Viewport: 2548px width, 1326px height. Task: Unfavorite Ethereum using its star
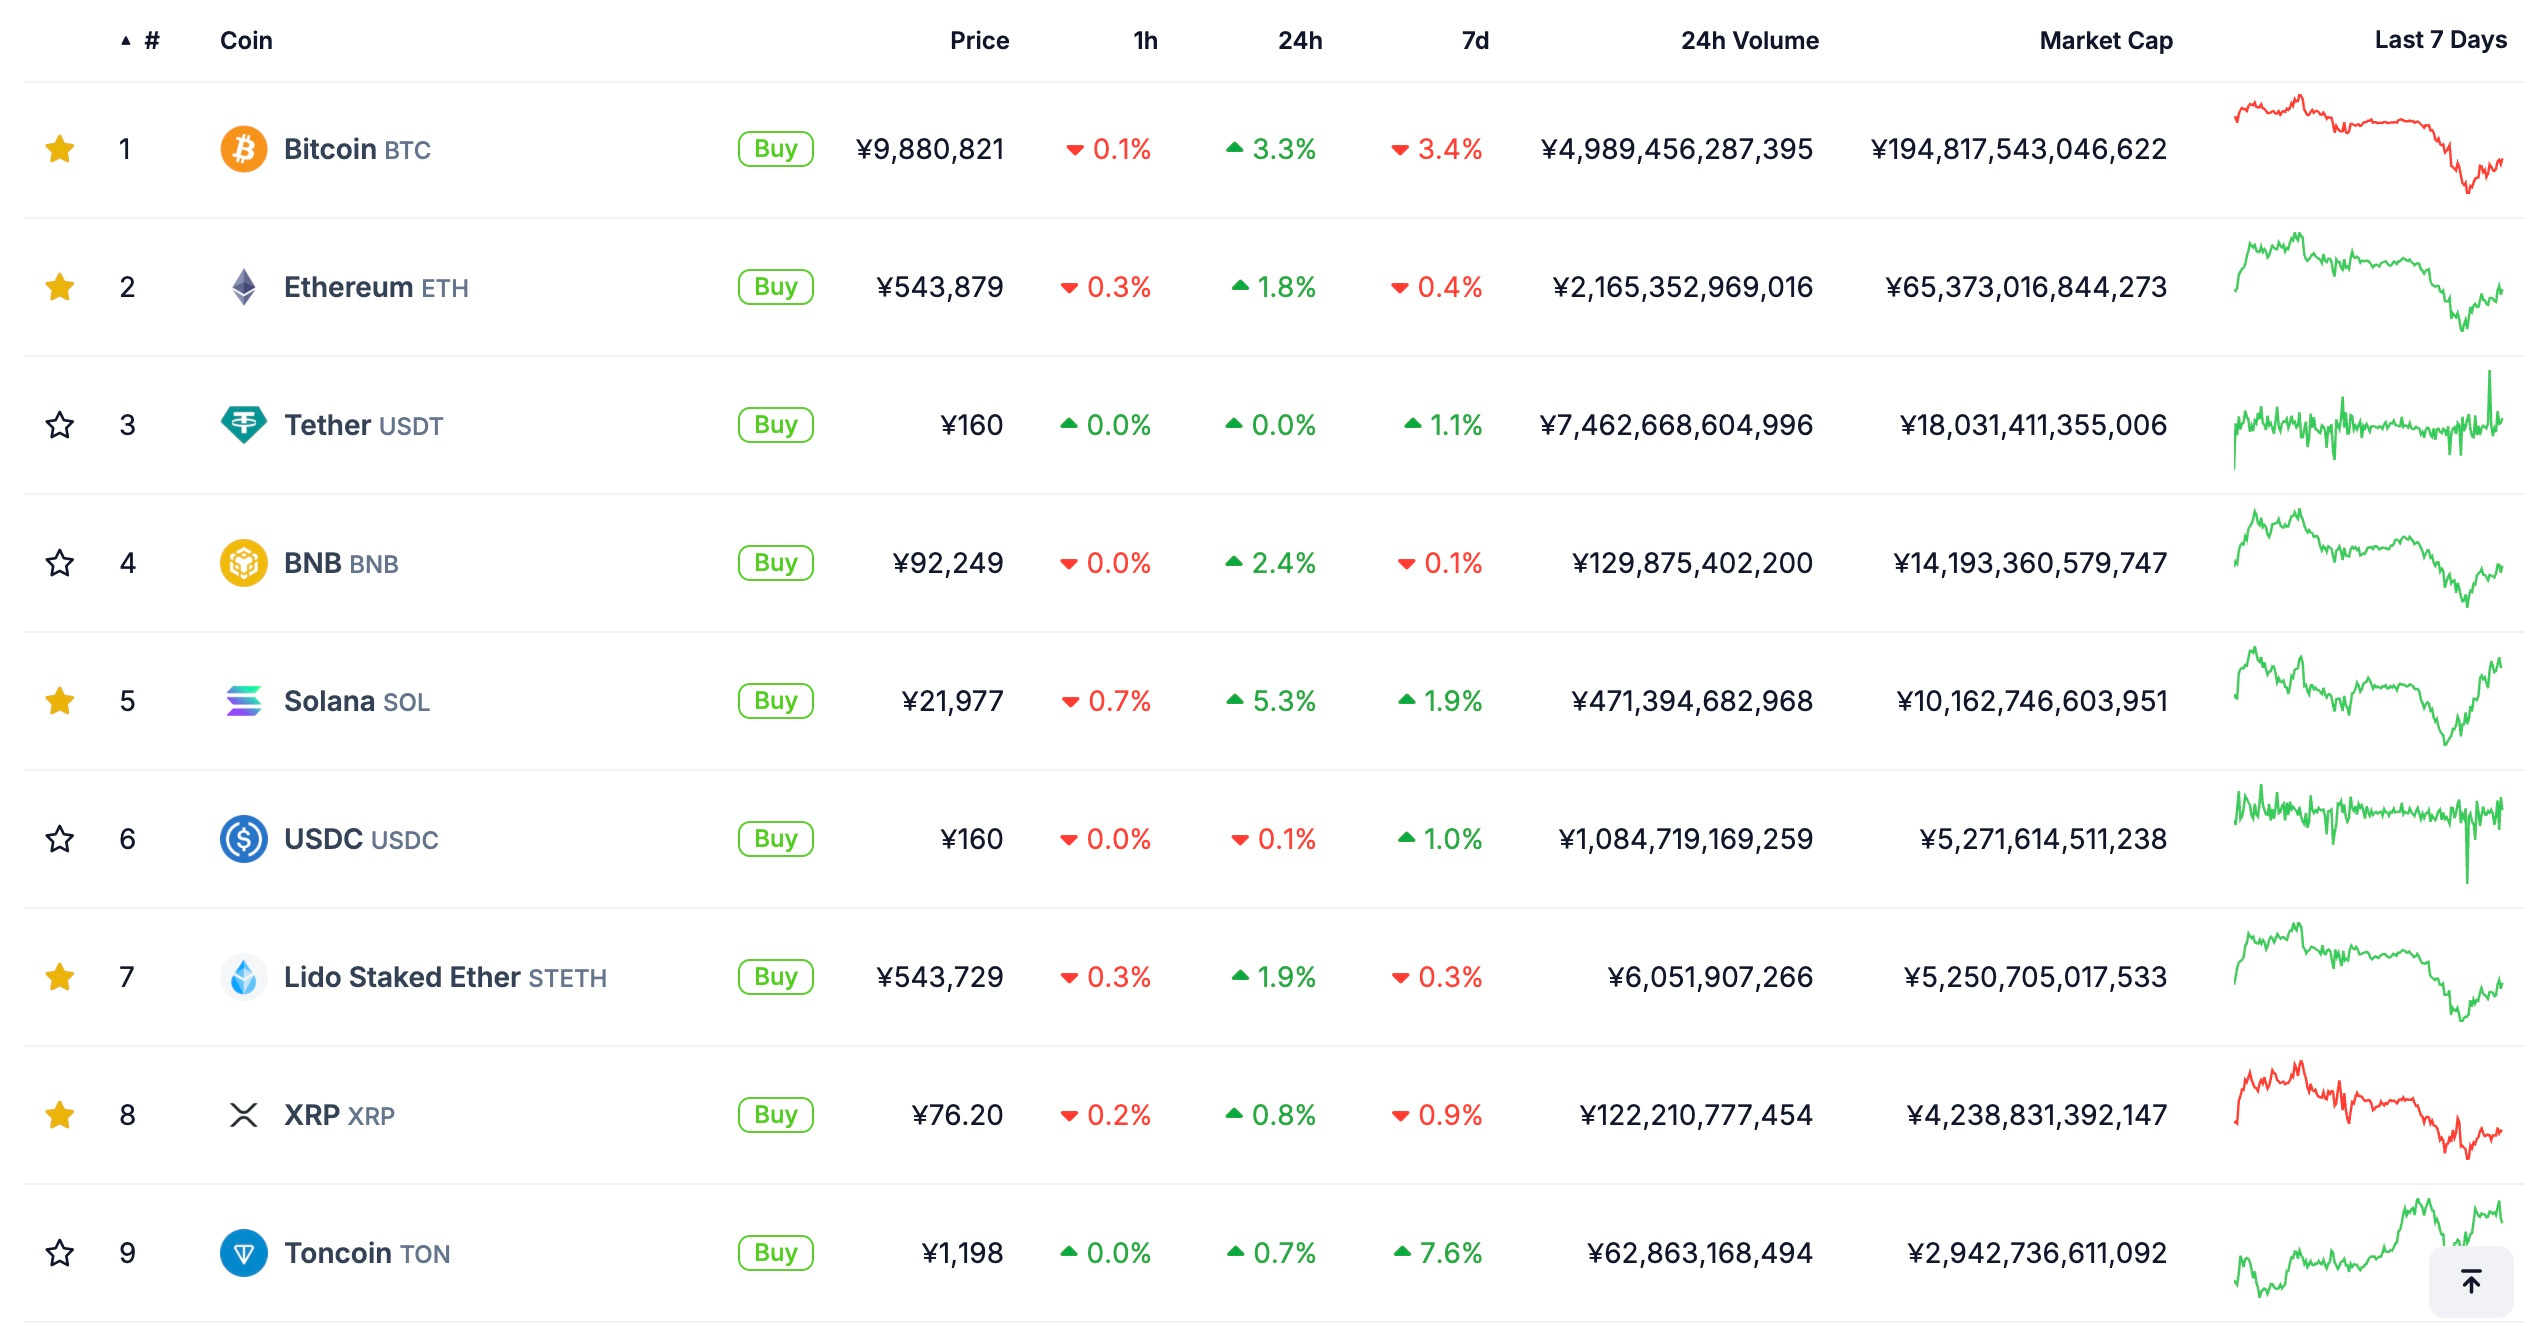tap(60, 287)
